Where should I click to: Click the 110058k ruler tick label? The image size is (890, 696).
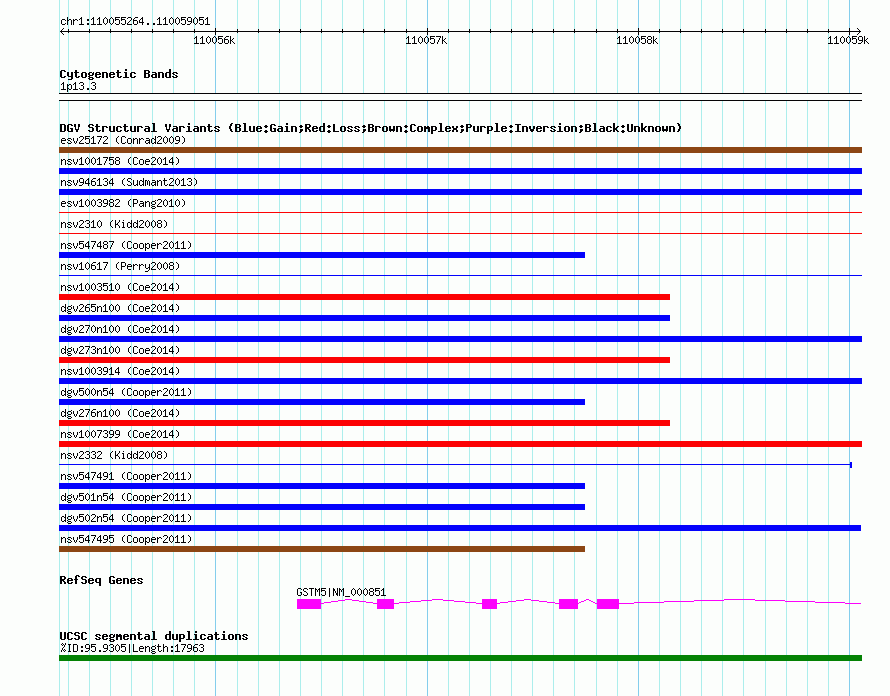tap(637, 40)
